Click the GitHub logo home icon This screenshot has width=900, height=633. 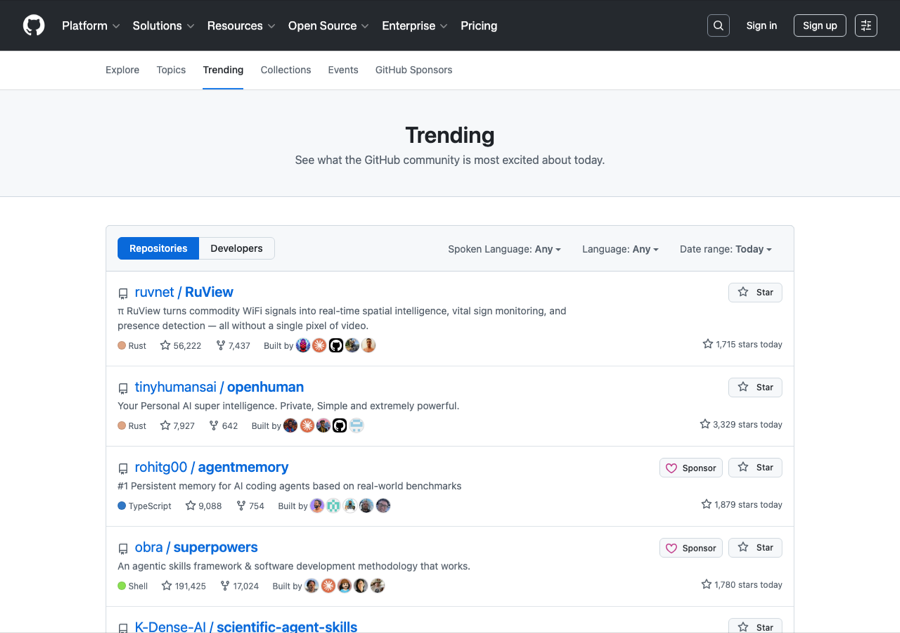click(34, 26)
